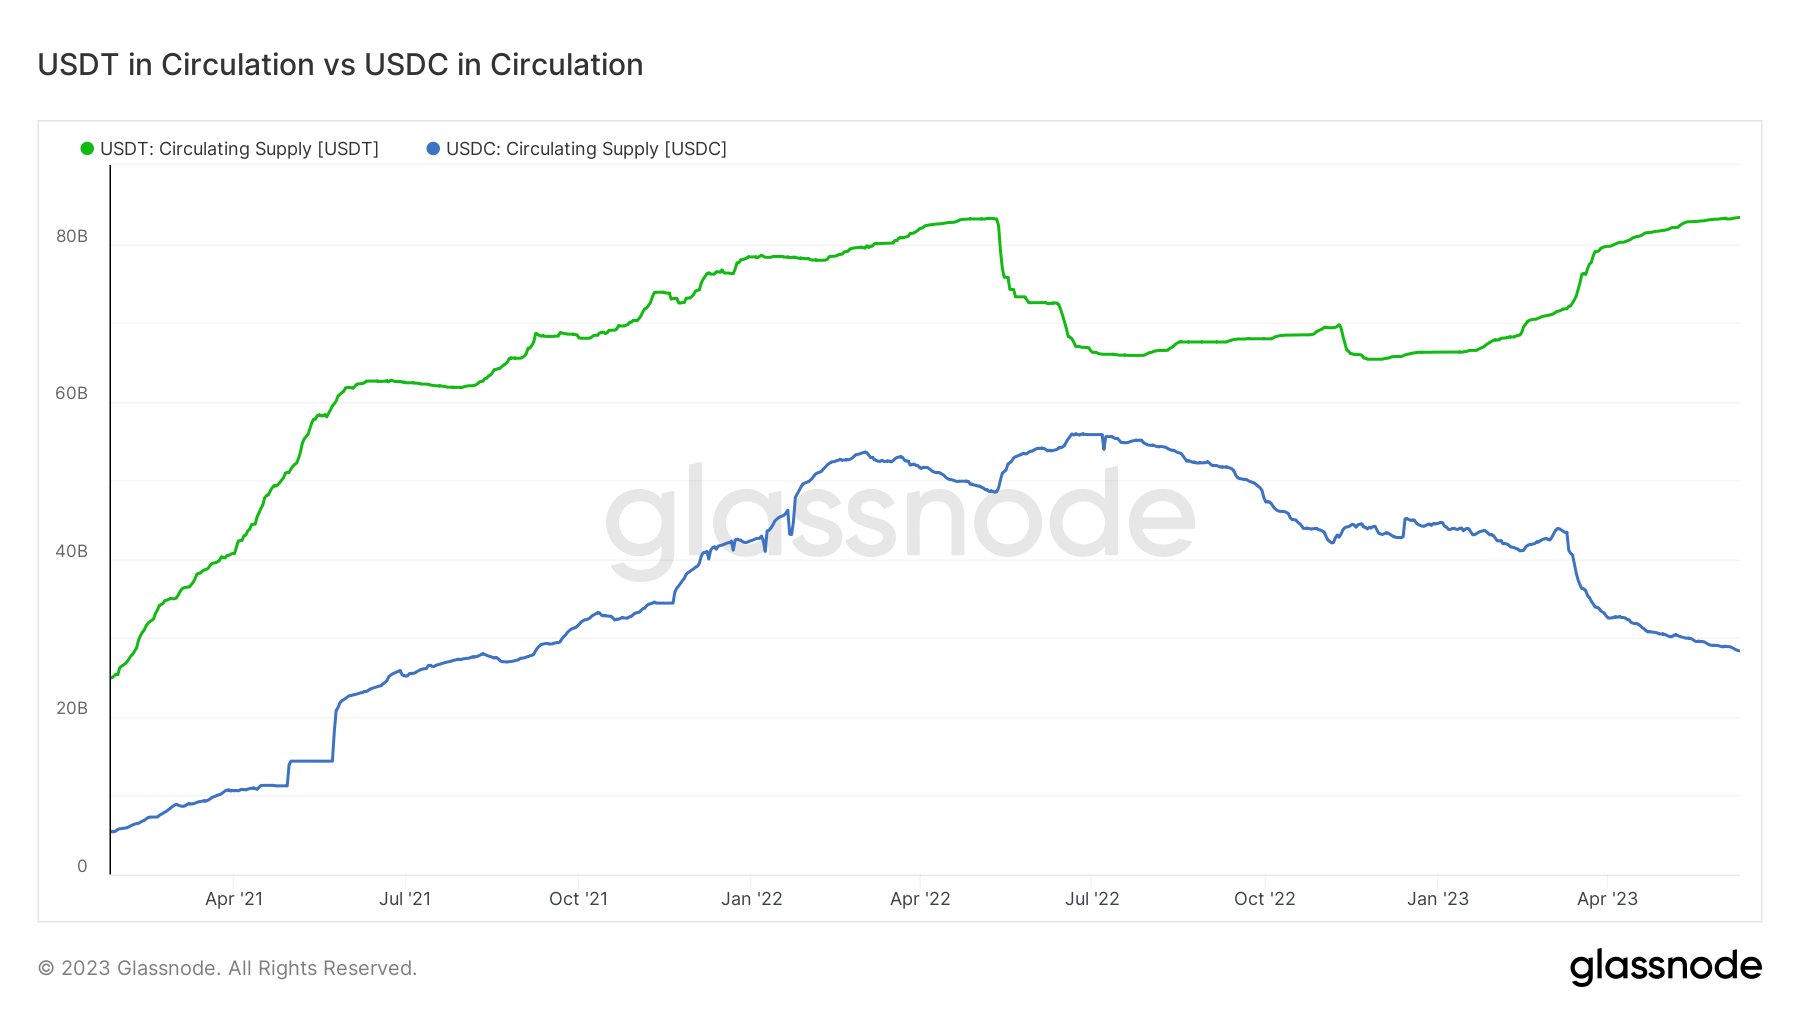Select the 60B y-axis label
1800x1013 pixels.
point(72,393)
